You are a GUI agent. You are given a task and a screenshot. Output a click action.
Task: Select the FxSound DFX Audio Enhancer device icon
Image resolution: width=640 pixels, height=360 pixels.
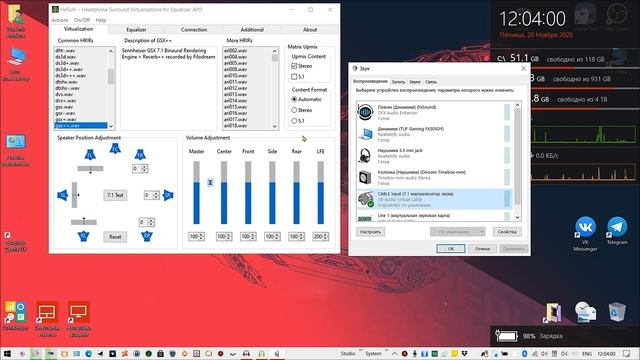(x=365, y=112)
